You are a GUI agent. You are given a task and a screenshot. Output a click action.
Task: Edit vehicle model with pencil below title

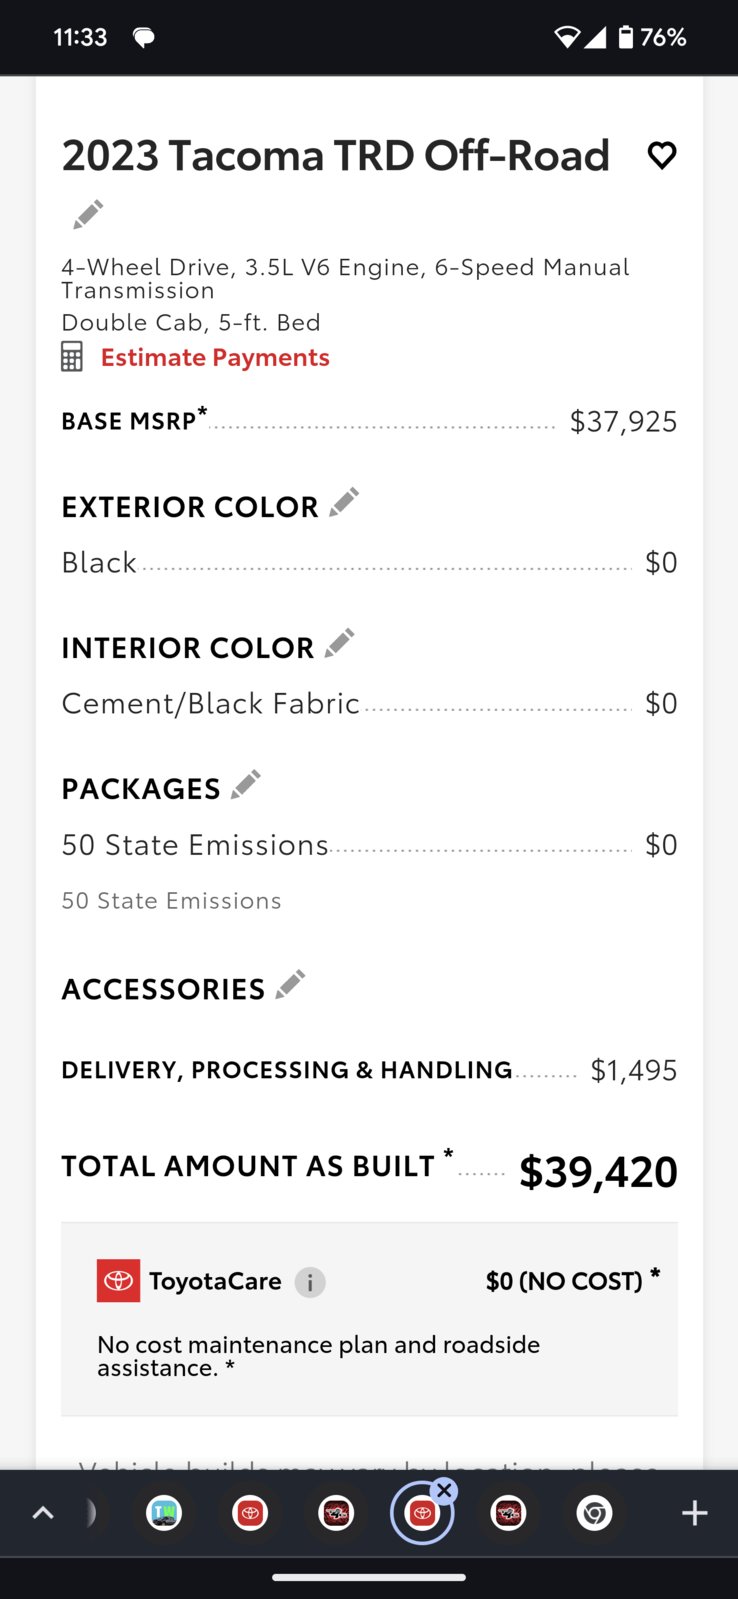pyautogui.click(x=88, y=214)
